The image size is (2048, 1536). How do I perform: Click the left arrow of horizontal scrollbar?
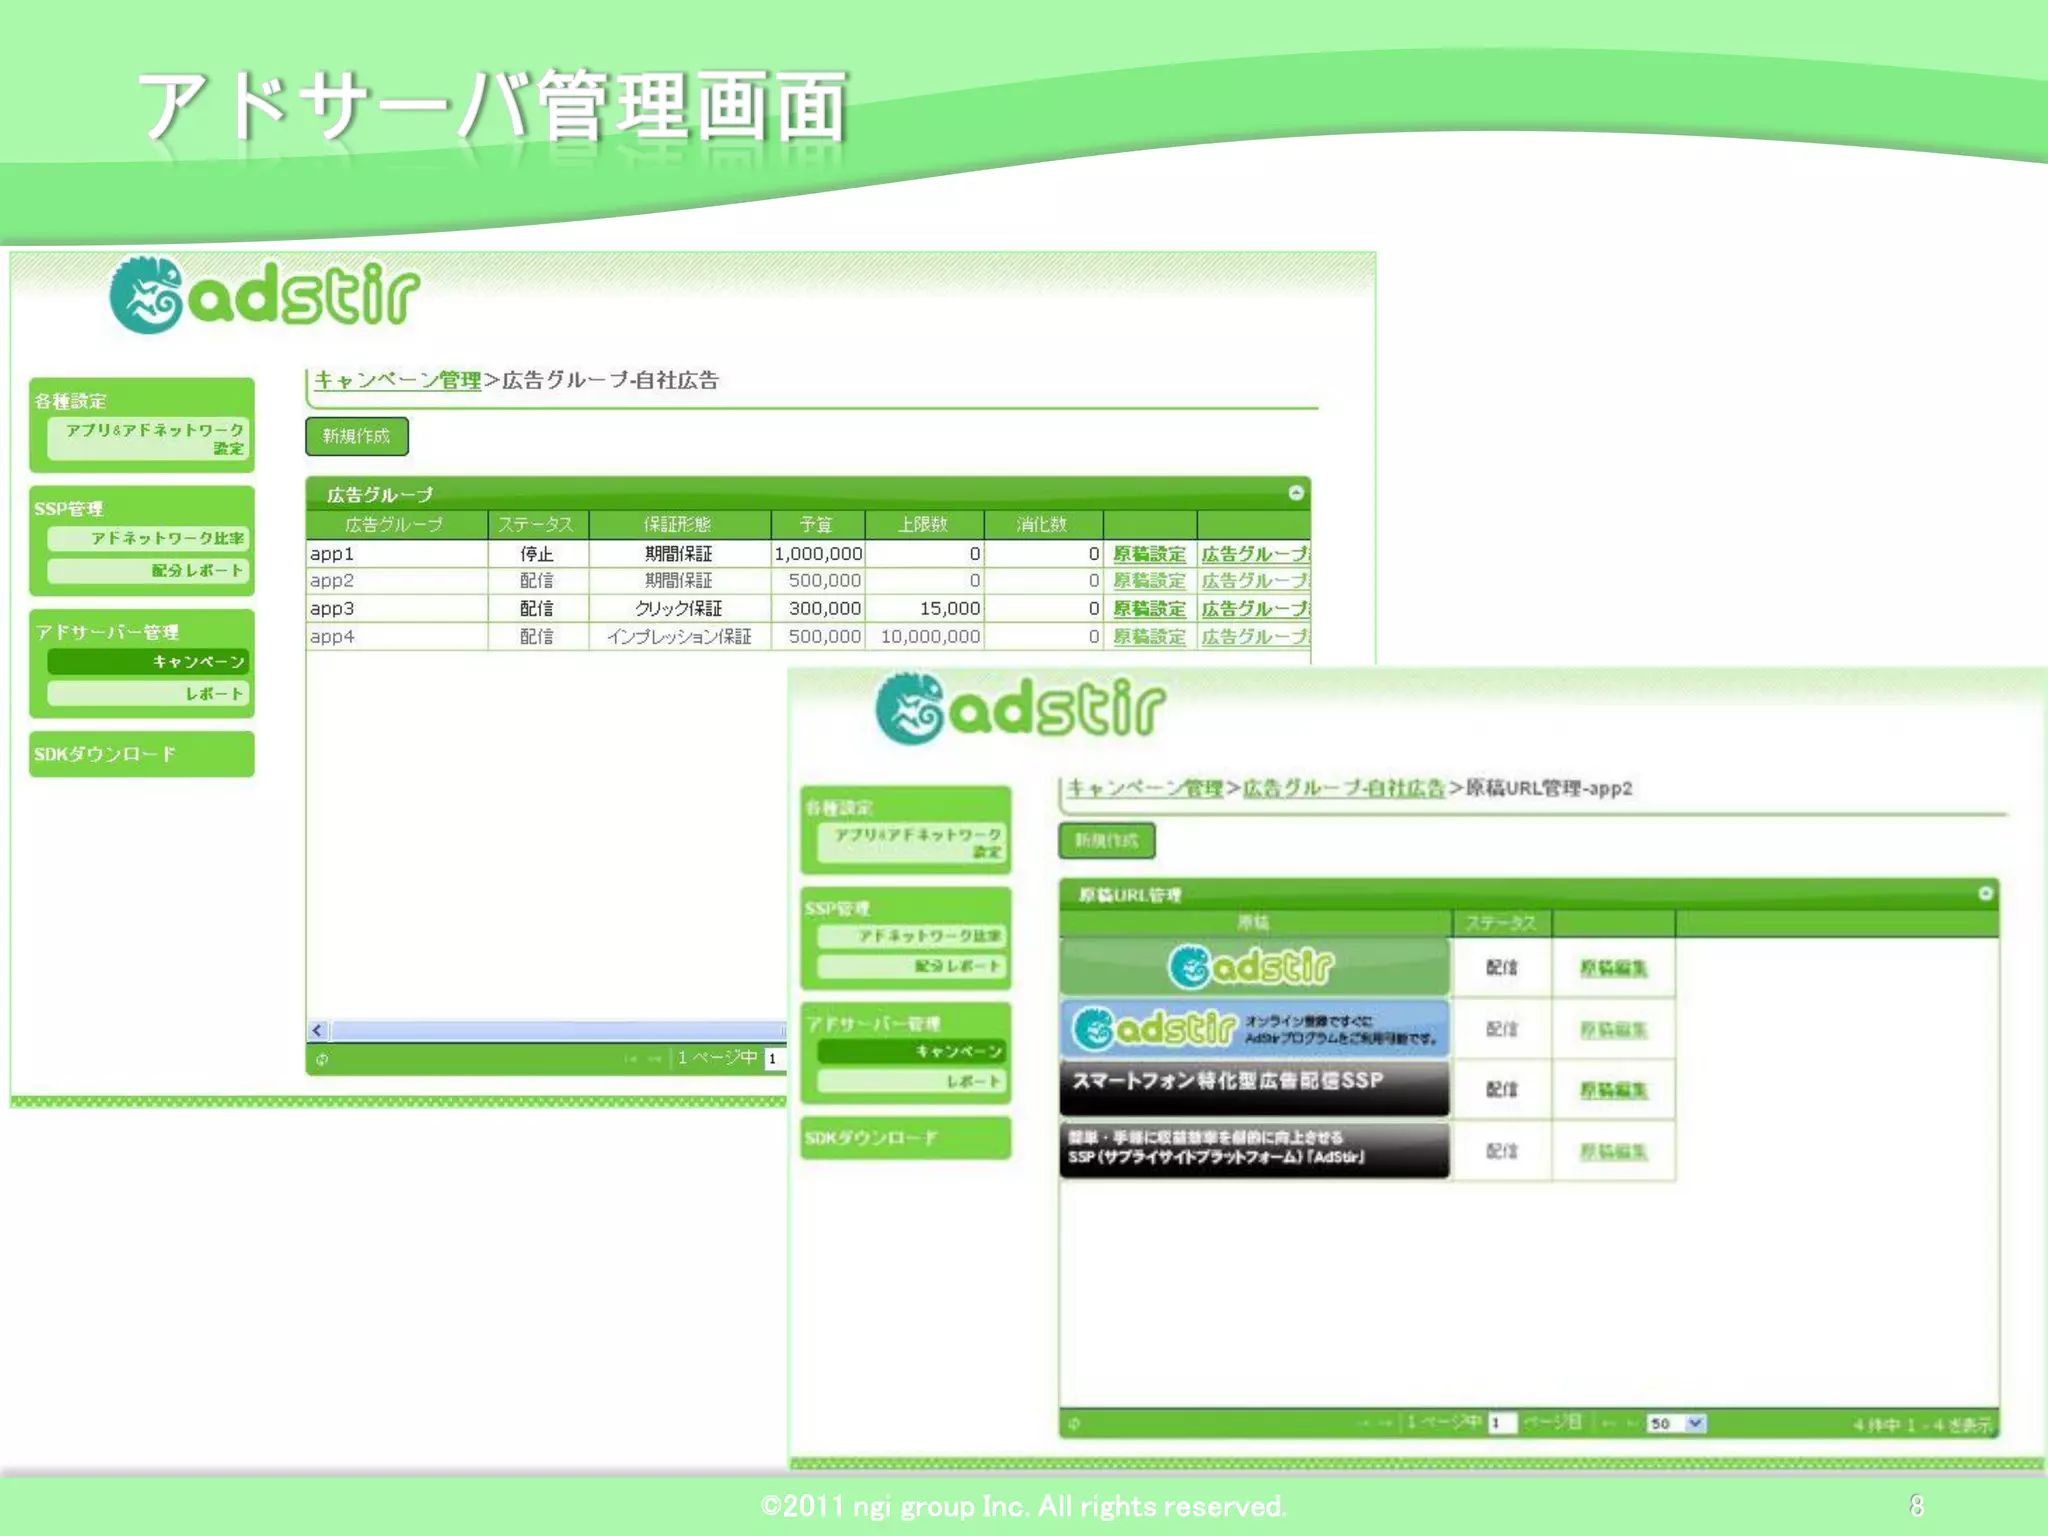(x=317, y=1030)
